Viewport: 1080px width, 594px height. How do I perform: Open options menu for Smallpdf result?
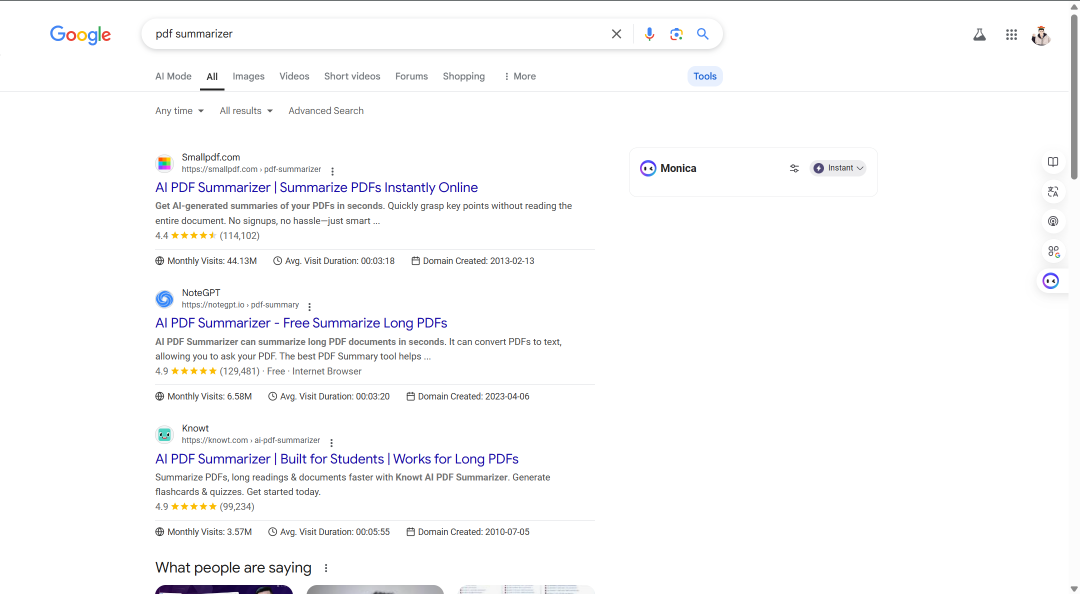[332, 171]
